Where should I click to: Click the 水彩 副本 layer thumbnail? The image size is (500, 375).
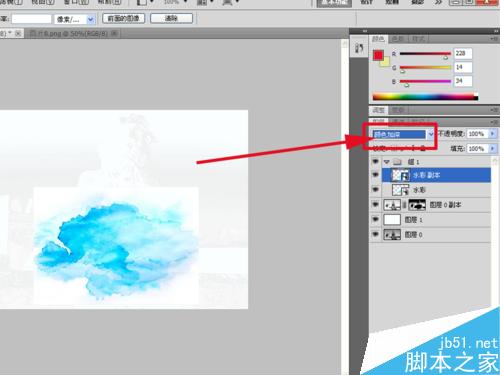[x=400, y=175]
